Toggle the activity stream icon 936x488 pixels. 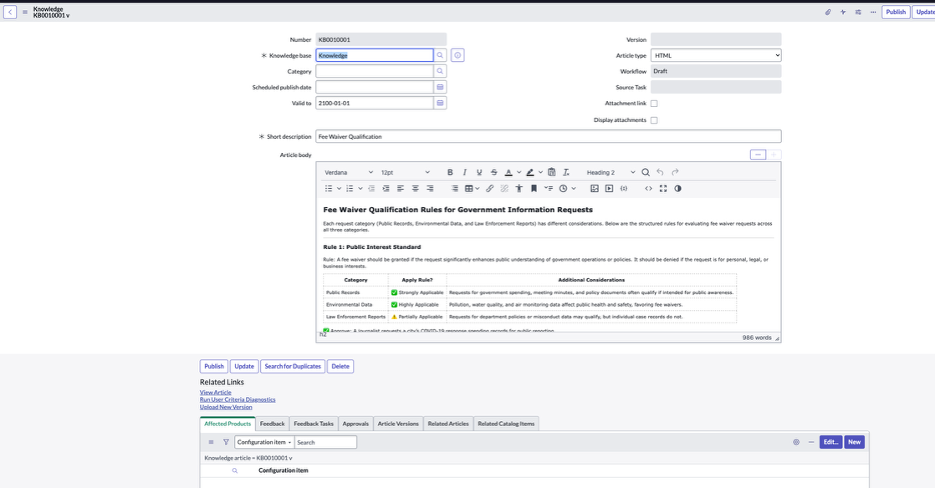[x=843, y=12]
